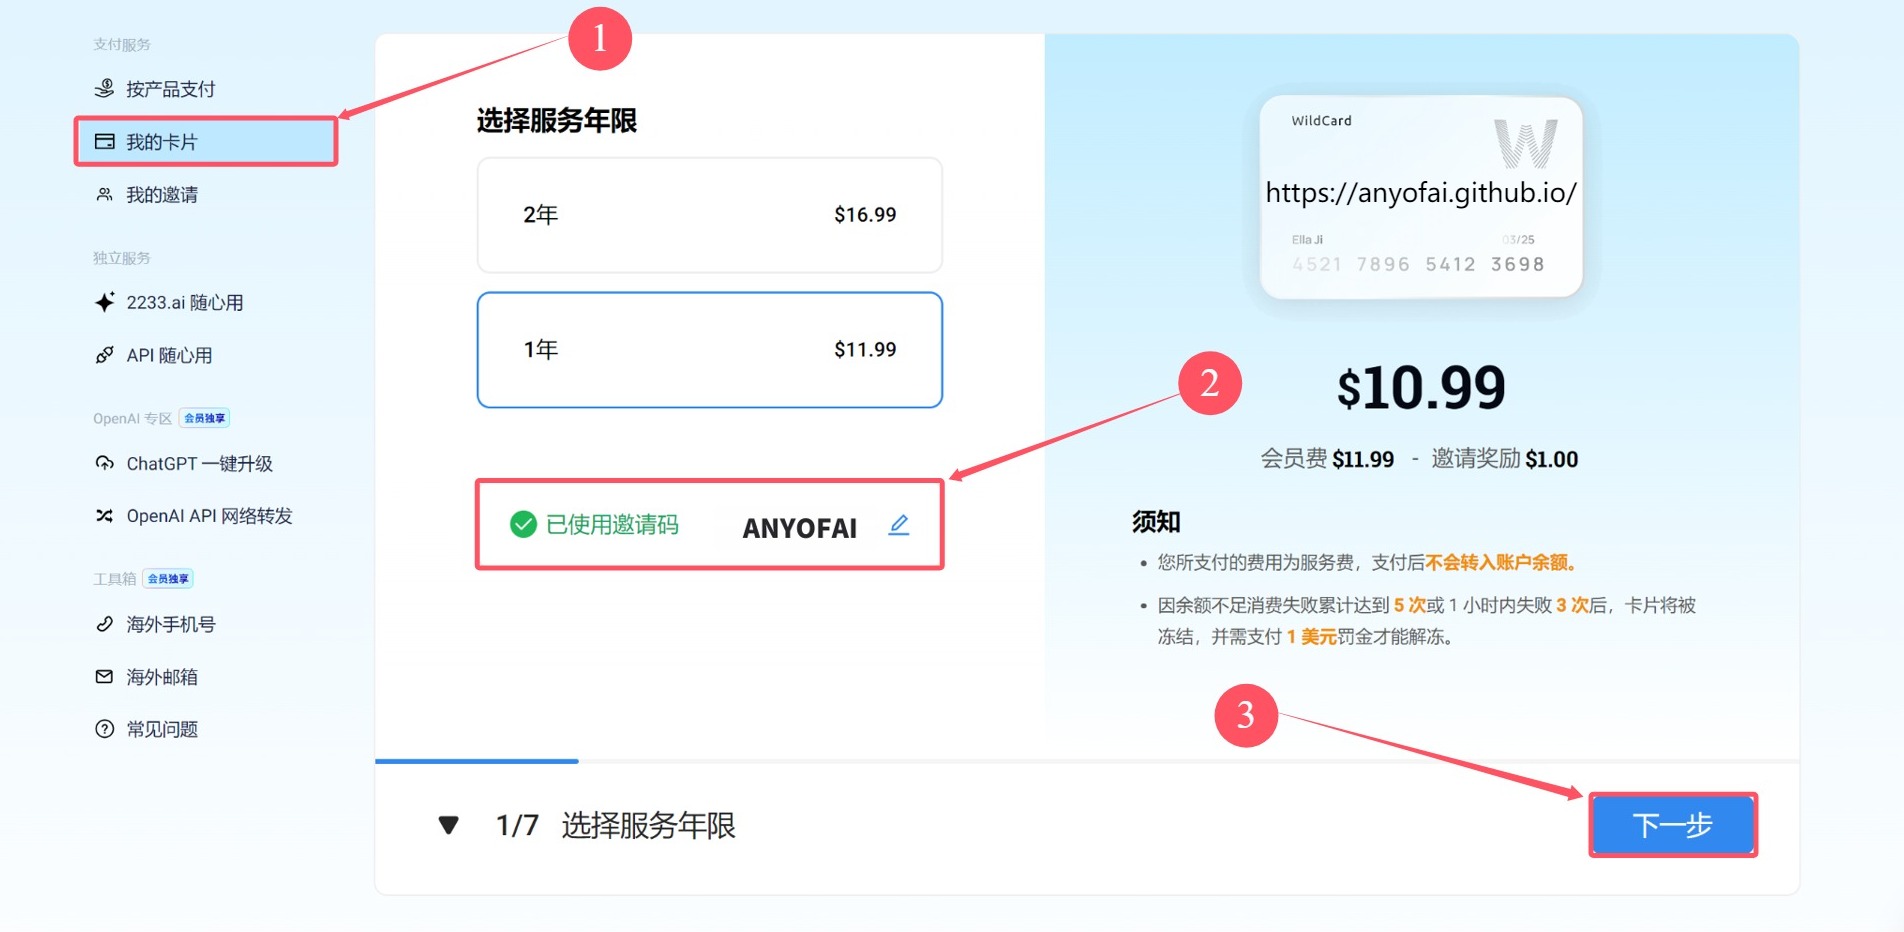The height and width of the screenshot is (932, 1904).
Task: Click the WildCard card preview image
Action: point(1421,197)
